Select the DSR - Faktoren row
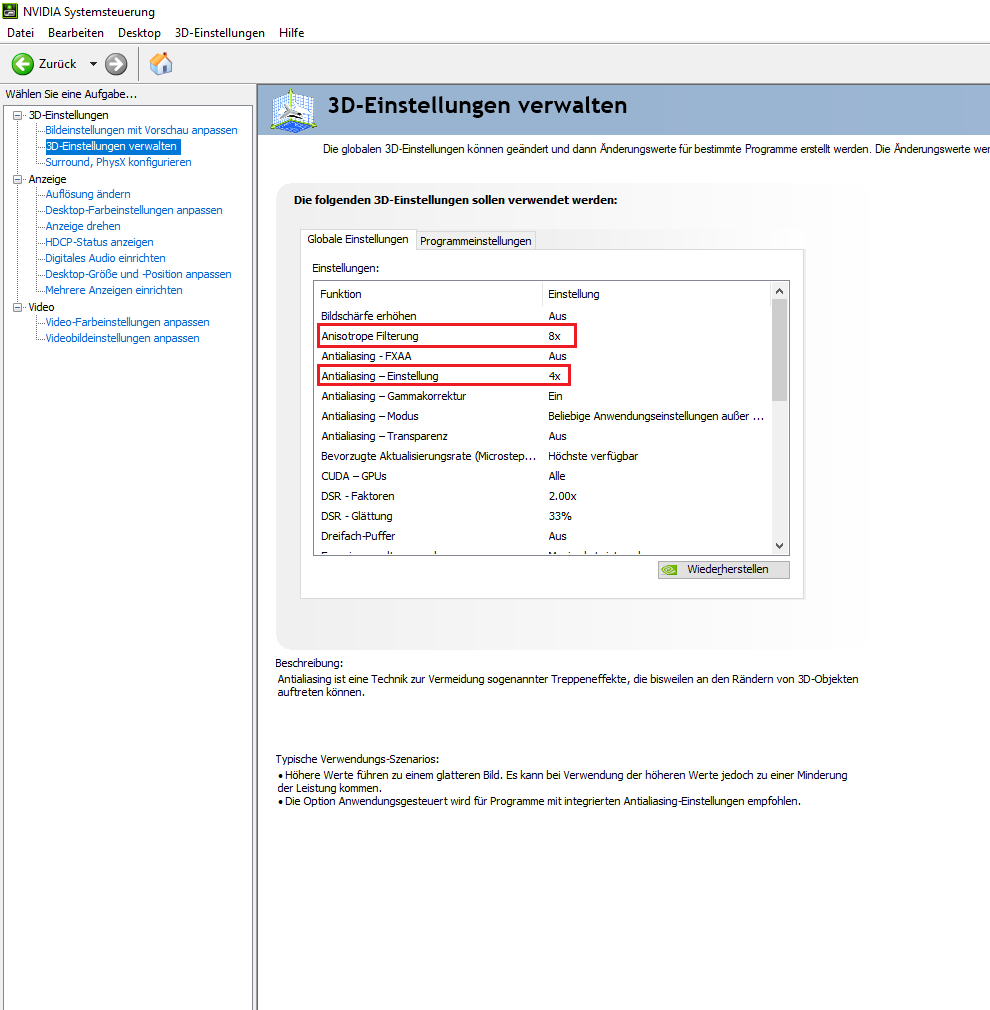 [x=542, y=496]
